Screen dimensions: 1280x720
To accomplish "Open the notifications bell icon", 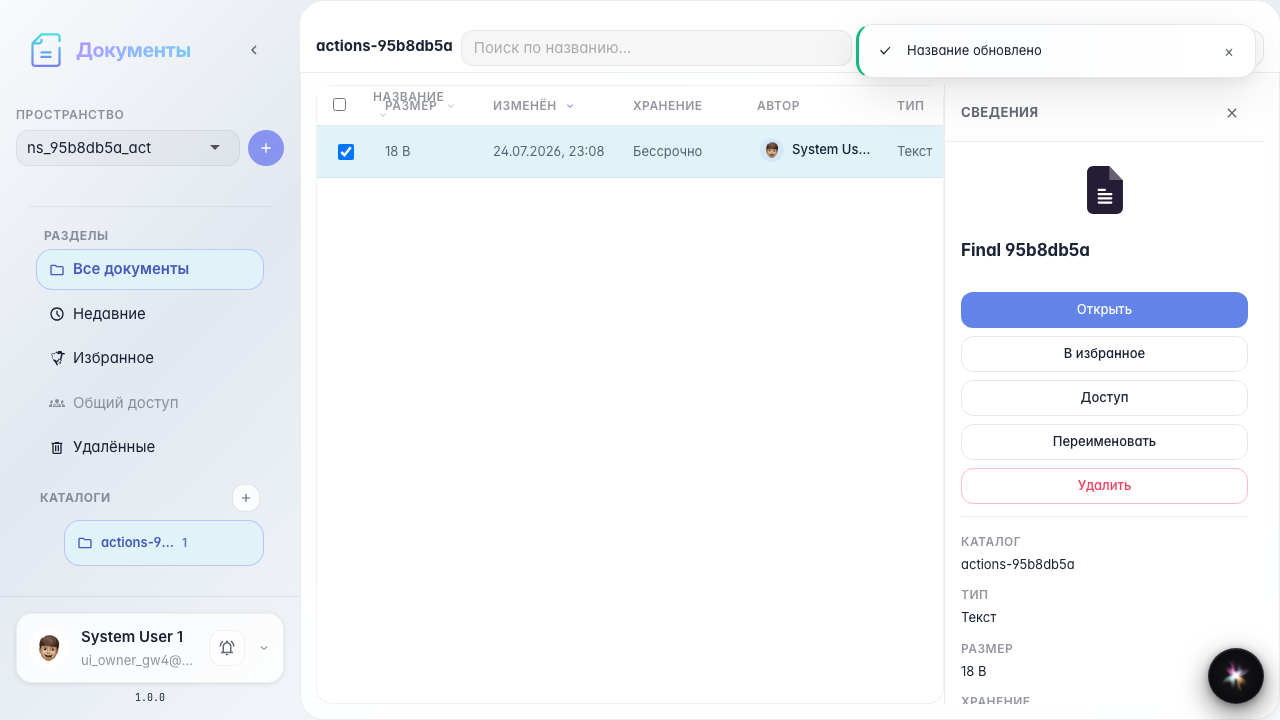I will click(x=227, y=648).
